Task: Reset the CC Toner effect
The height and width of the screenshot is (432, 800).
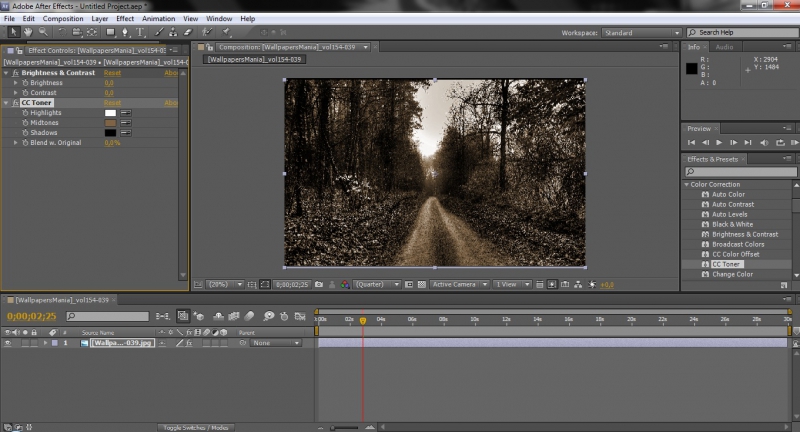Action: tap(112, 102)
